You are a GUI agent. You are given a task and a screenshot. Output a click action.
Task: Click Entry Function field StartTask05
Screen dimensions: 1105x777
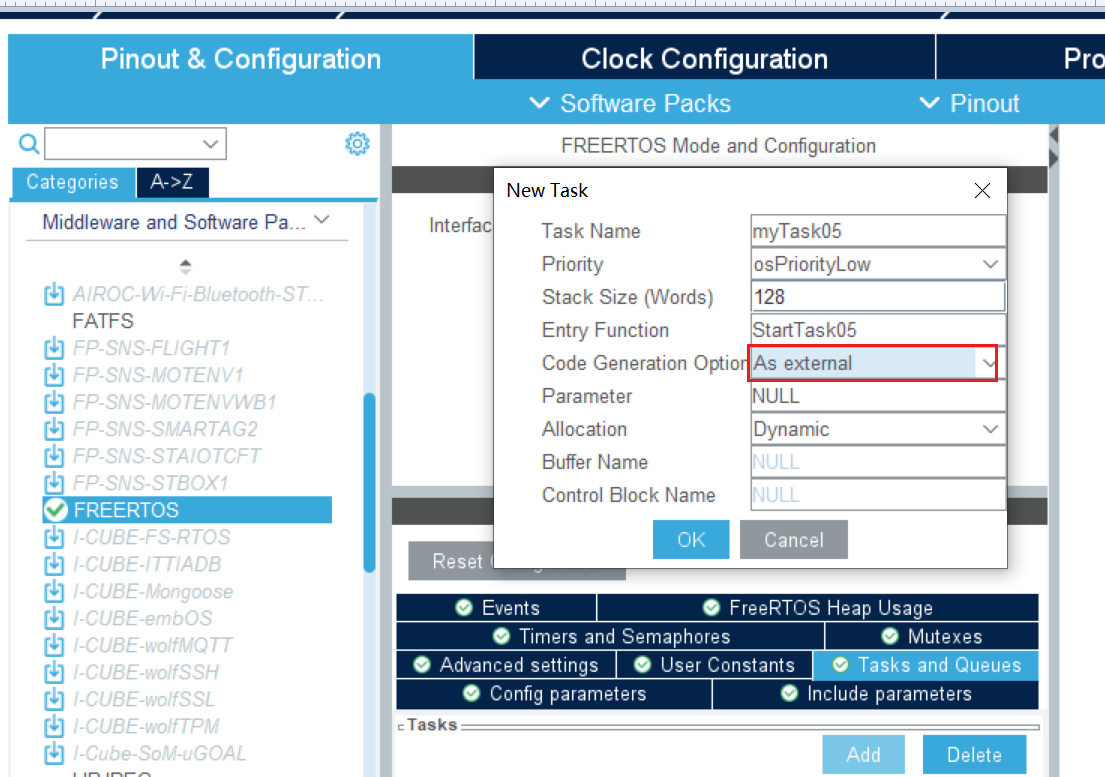pos(877,330)
